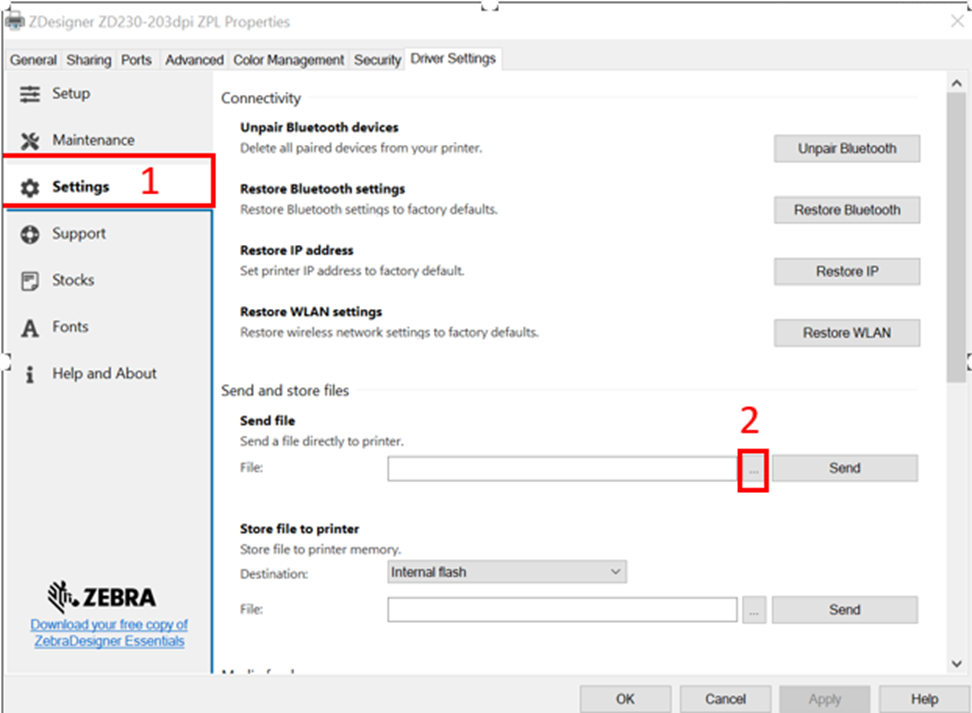
Task: Open Support section icon
Action: click(30, 234)
